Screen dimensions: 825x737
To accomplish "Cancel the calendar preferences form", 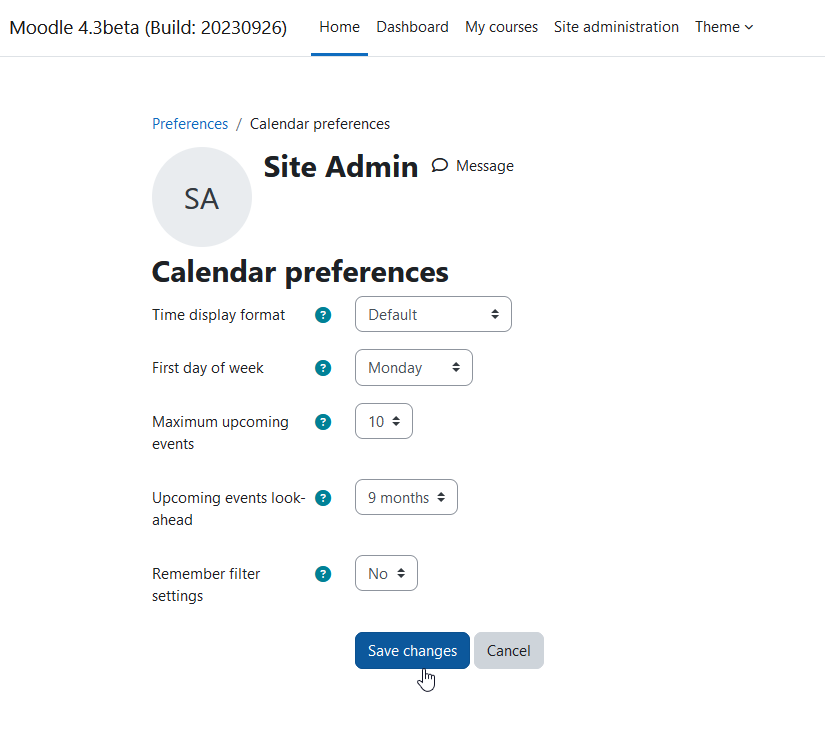I will 509,651.
